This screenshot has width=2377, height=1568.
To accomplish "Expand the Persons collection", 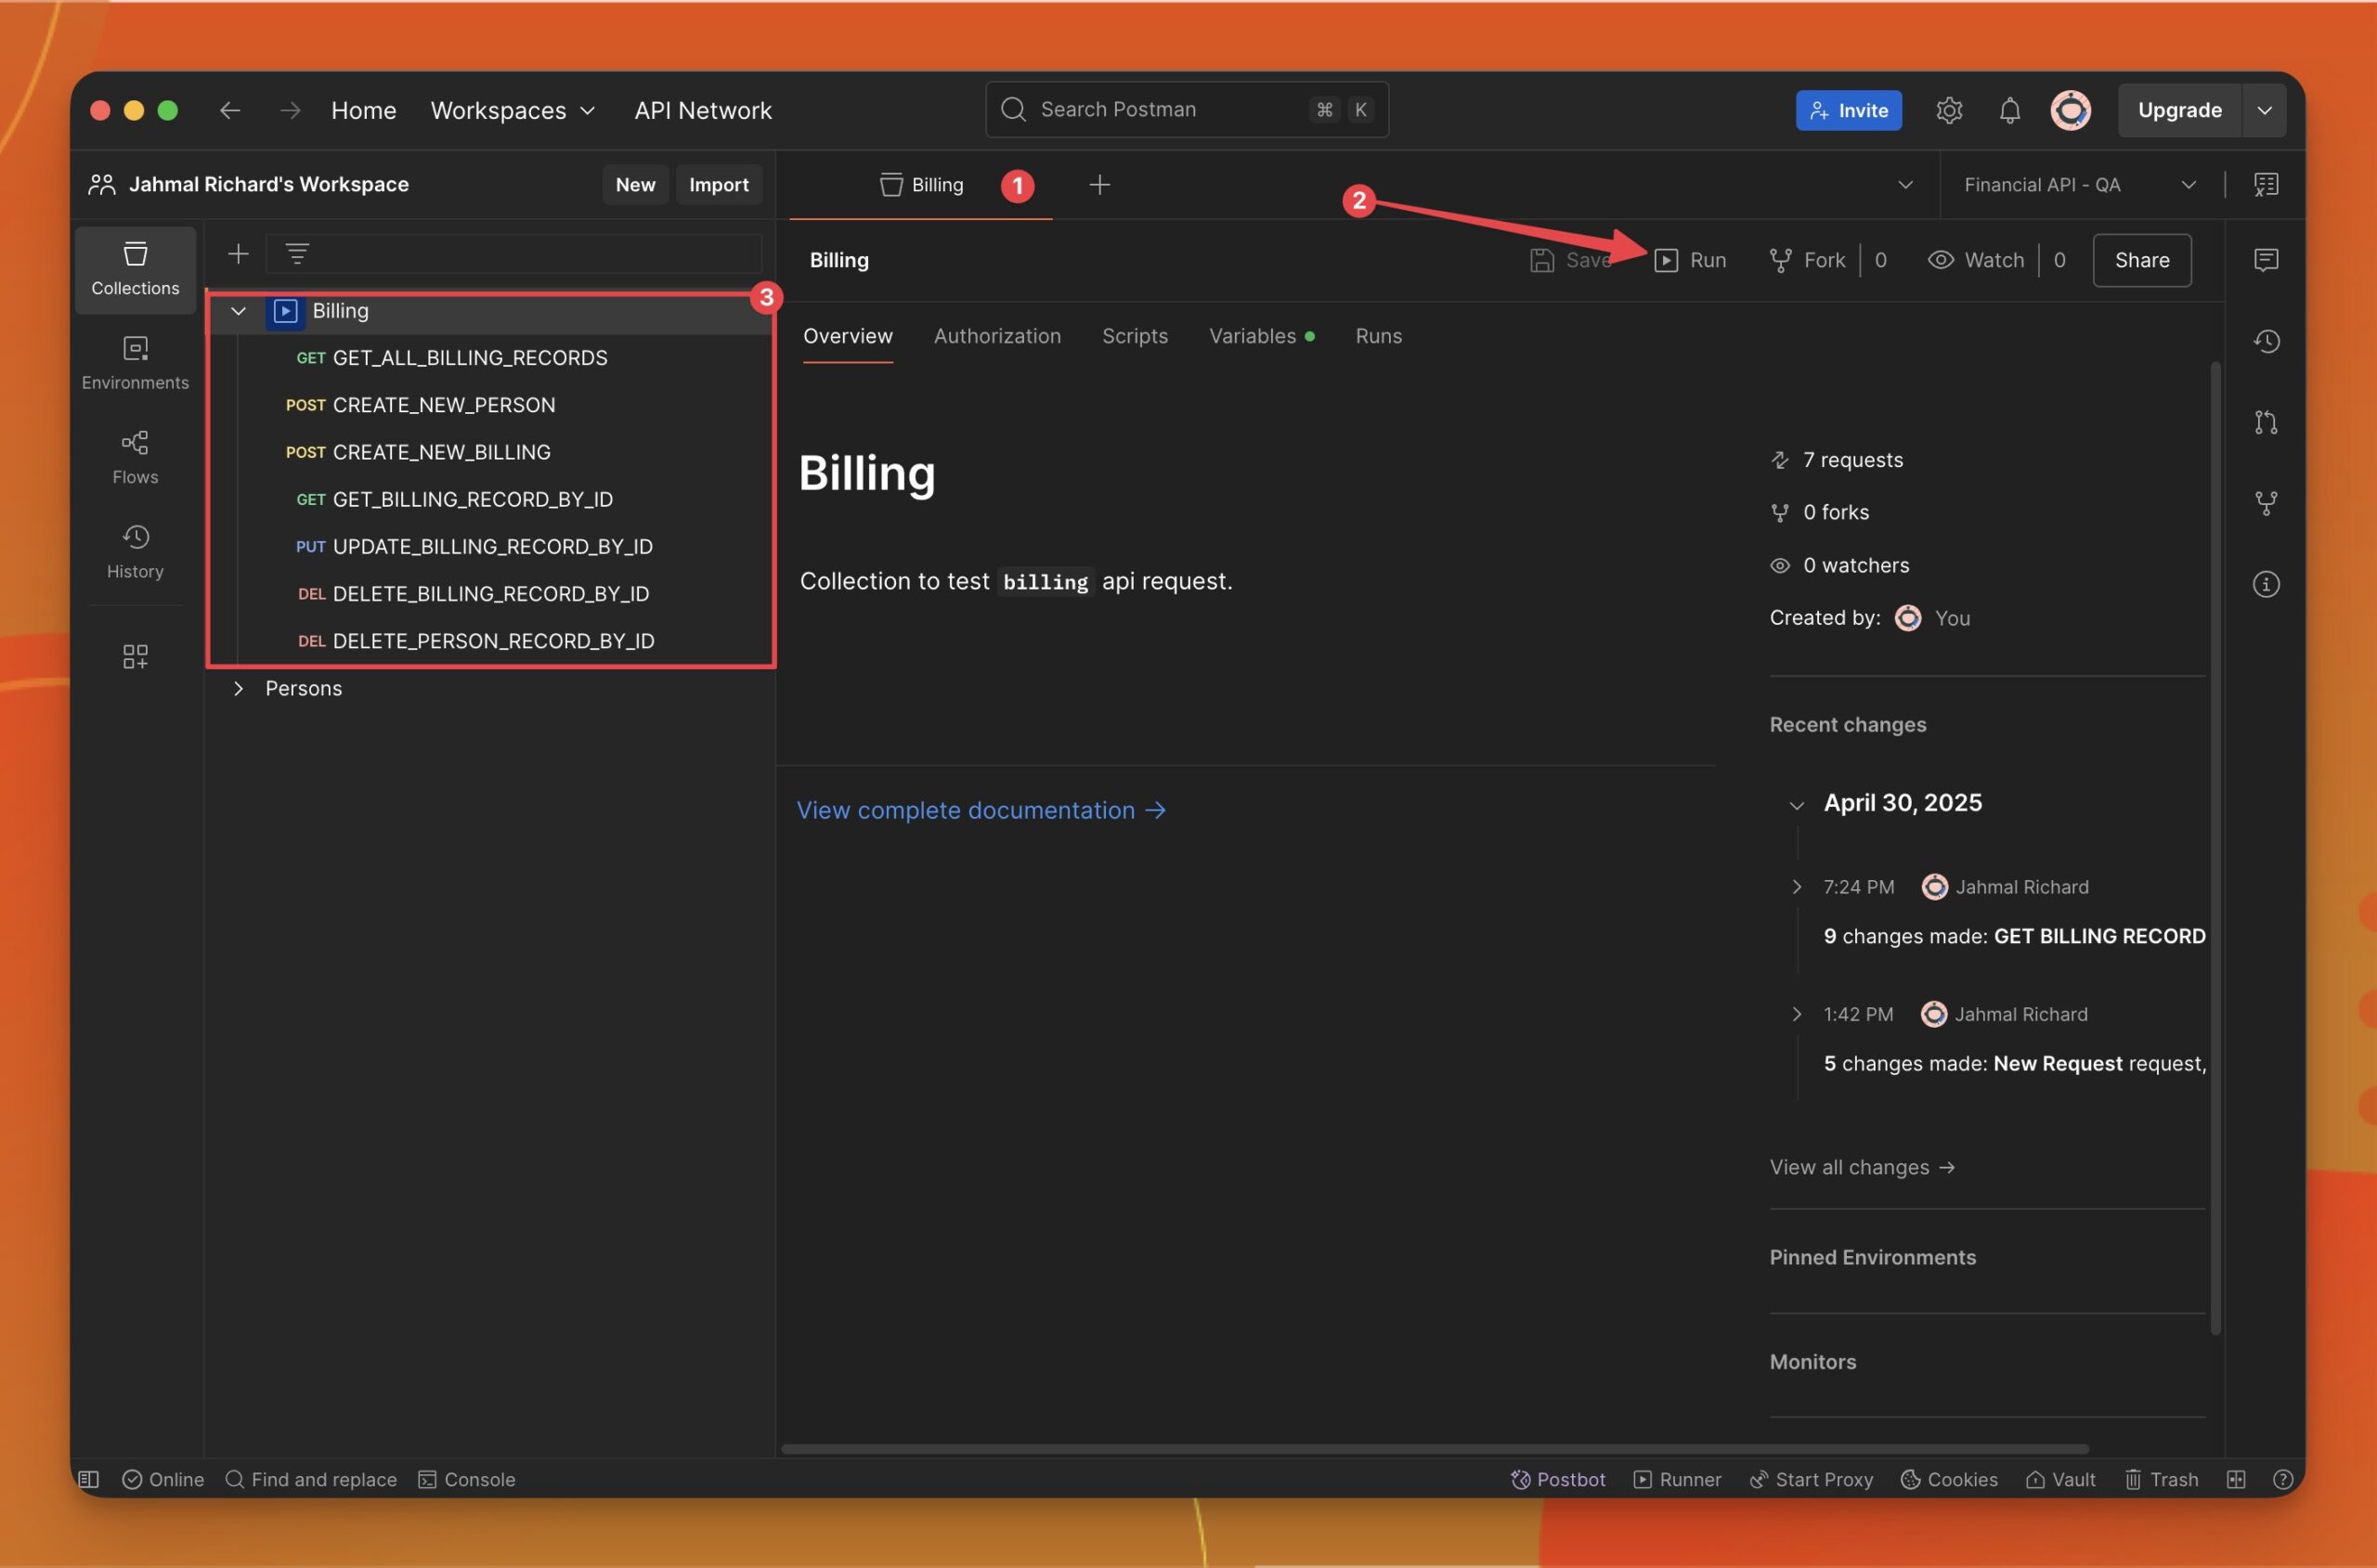I will coord(238,688).
